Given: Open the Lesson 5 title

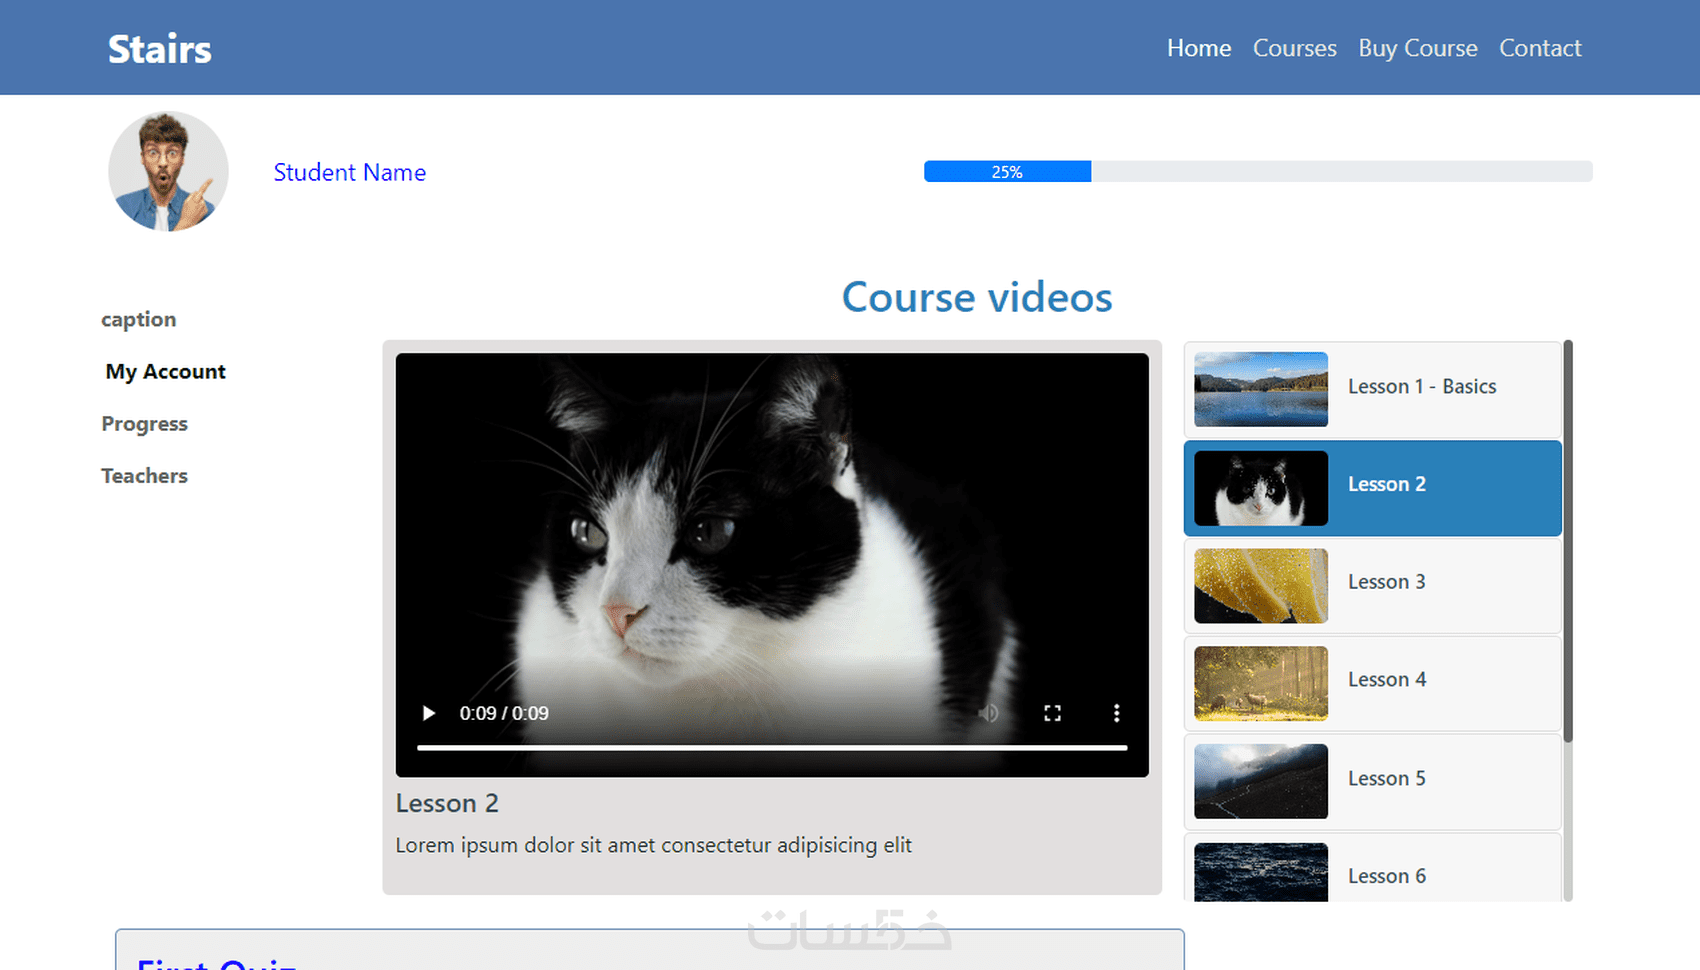Looking at the screenshot, I should click(1387, 778).
